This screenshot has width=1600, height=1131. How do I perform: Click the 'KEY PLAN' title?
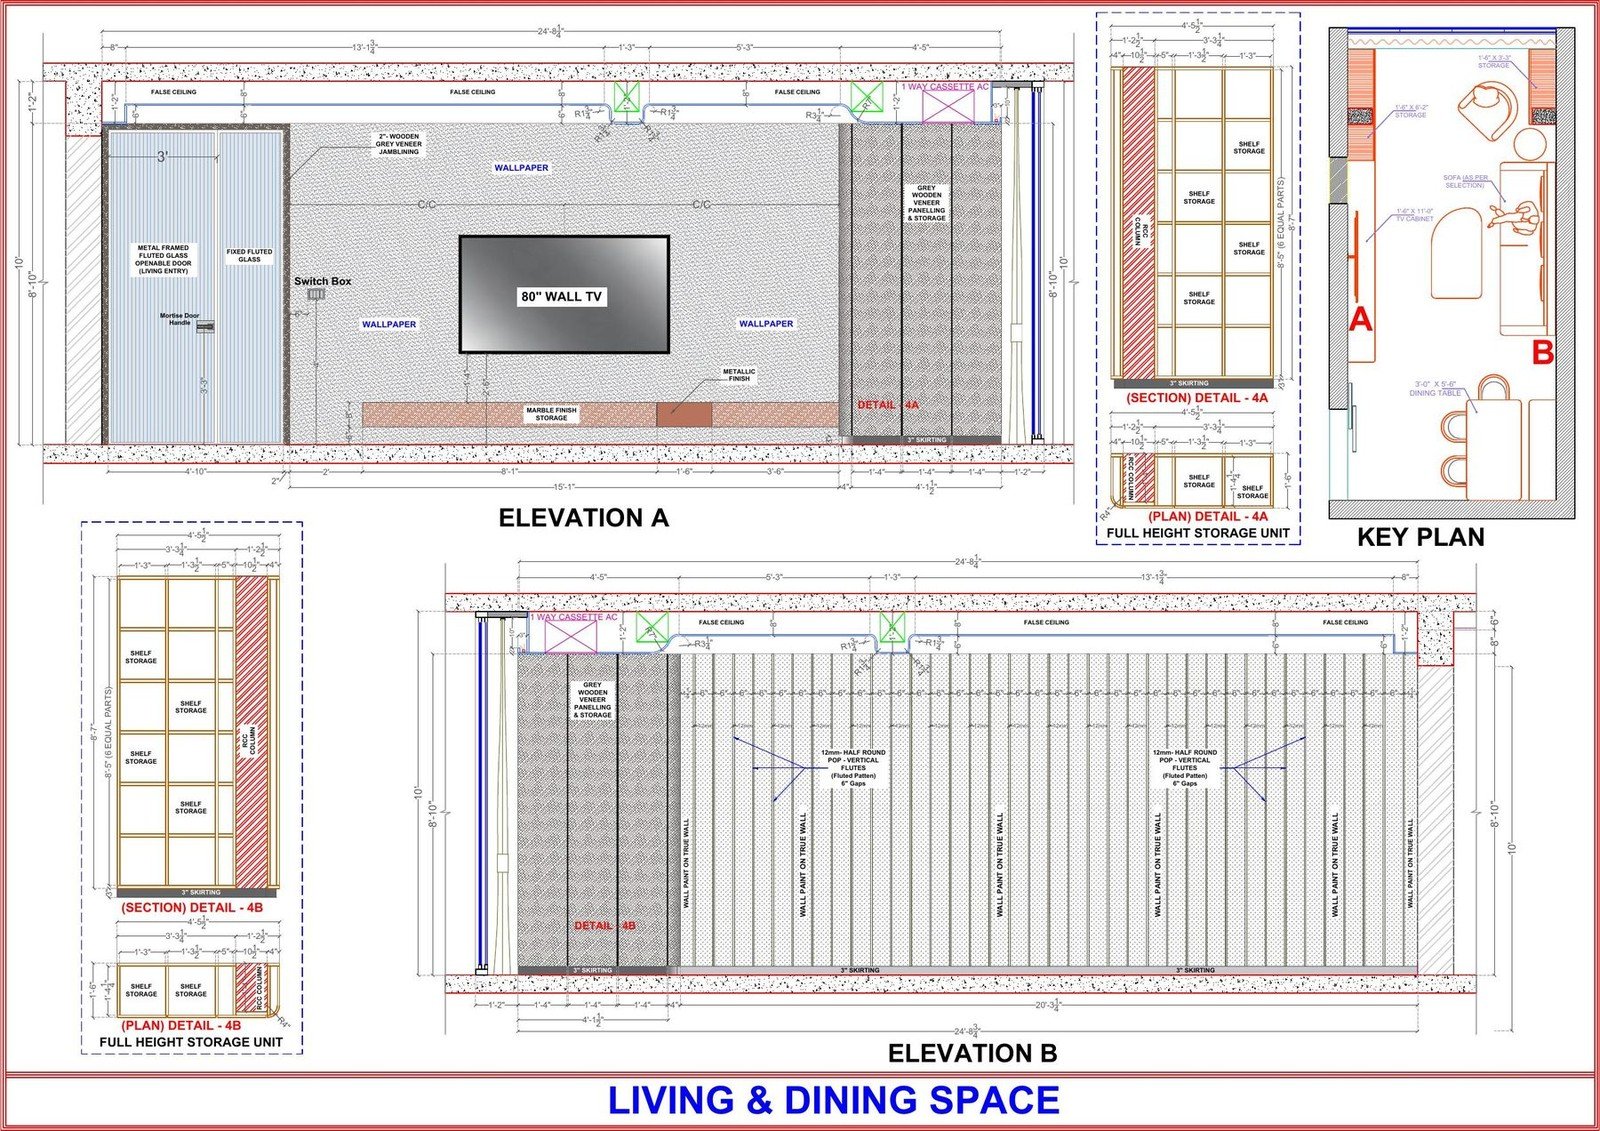[1420, 537]
